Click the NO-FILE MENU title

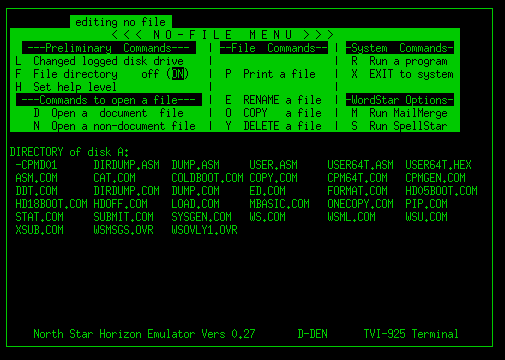tap(223, 35)
